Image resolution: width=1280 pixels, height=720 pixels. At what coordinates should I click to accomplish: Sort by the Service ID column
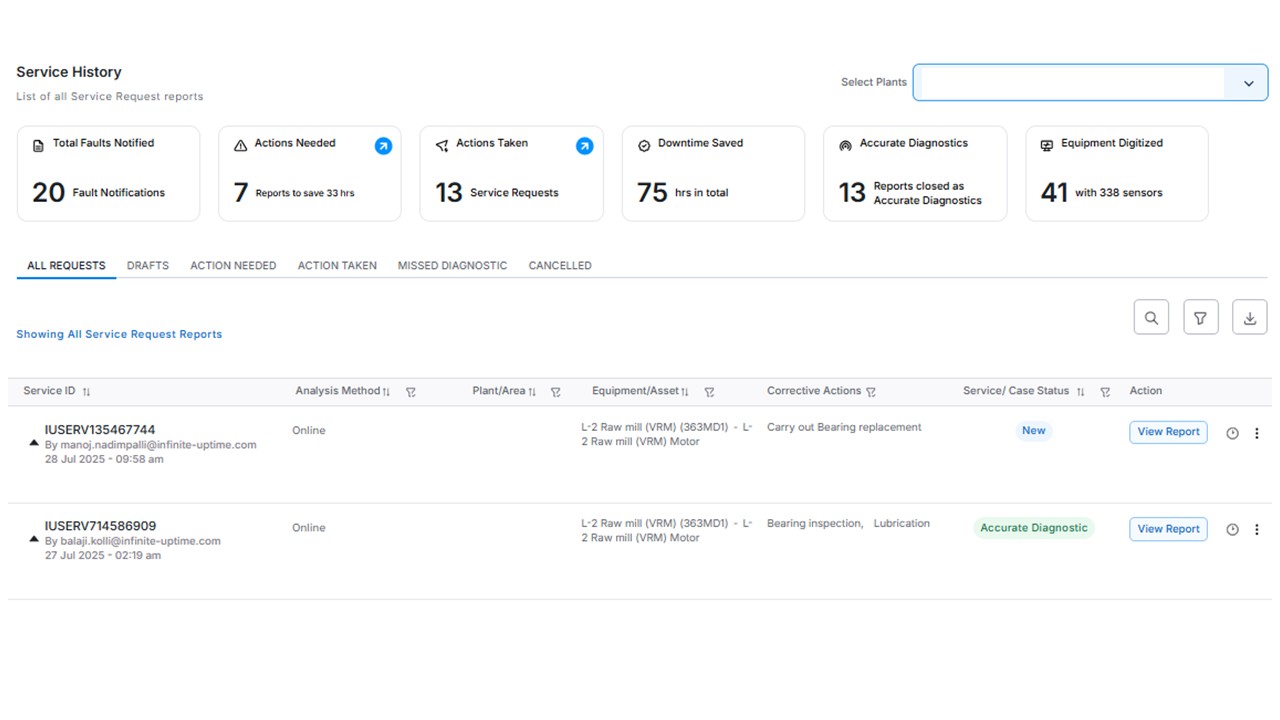[86, 392]
